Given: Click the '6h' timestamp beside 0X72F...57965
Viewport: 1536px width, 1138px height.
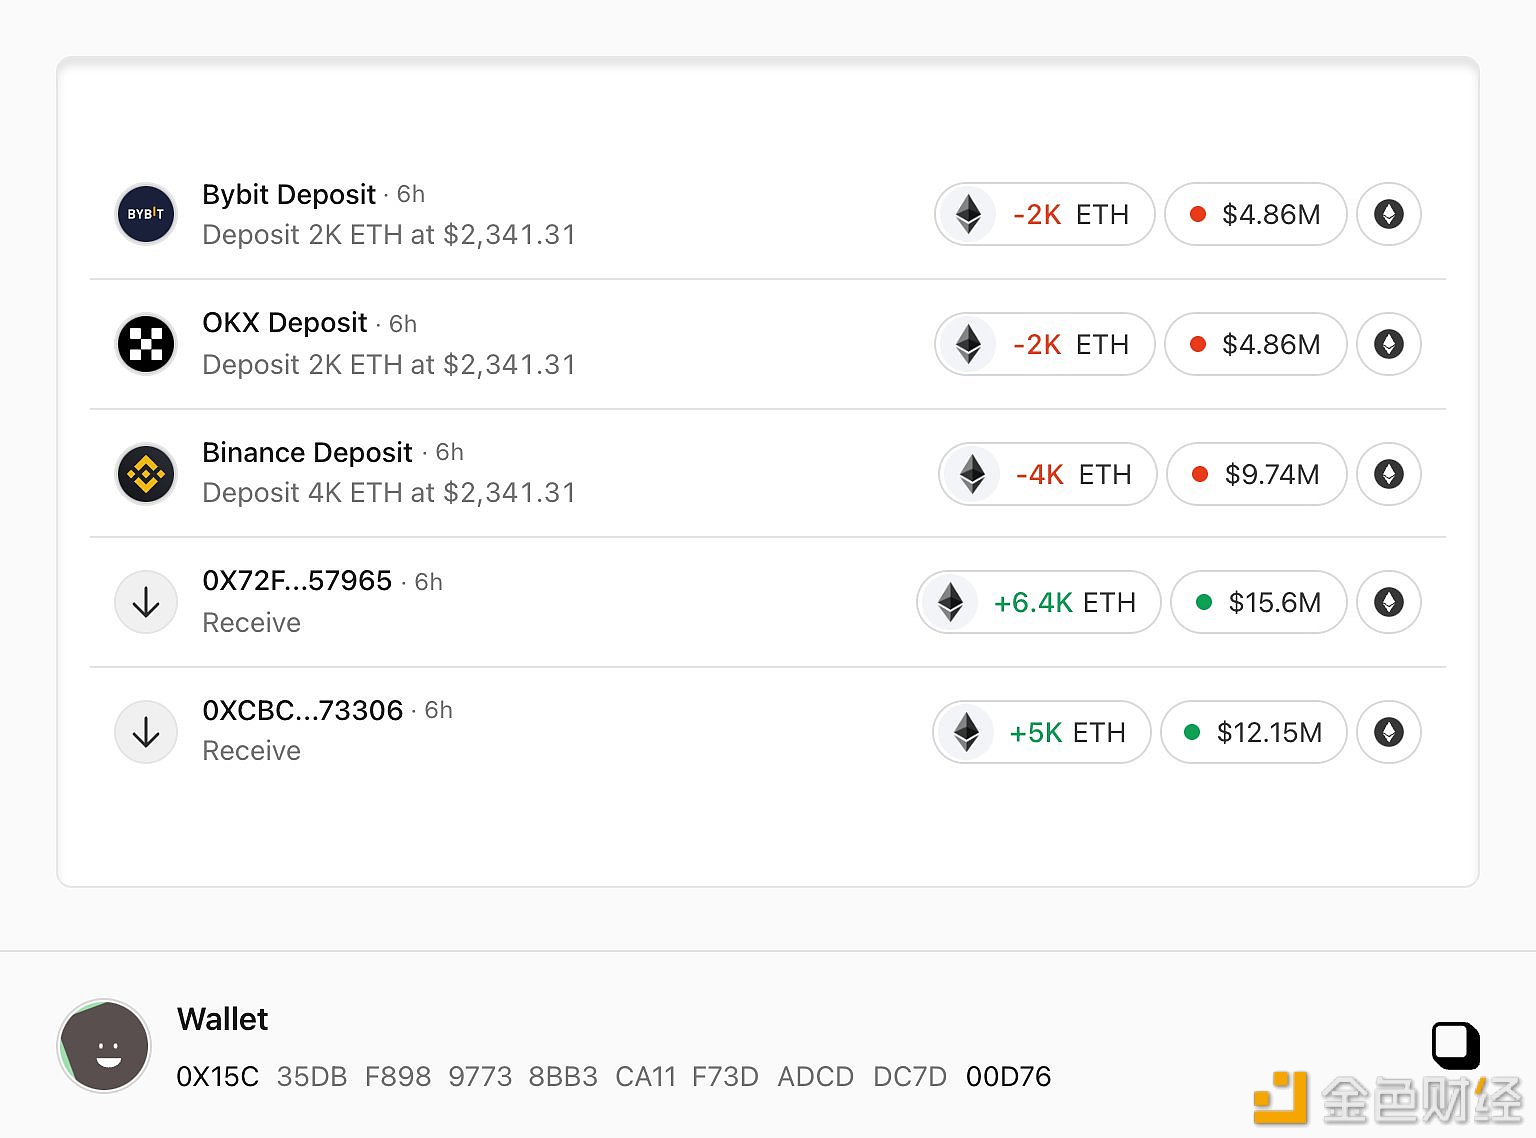Looking at the screenshot, I should 429,582.
